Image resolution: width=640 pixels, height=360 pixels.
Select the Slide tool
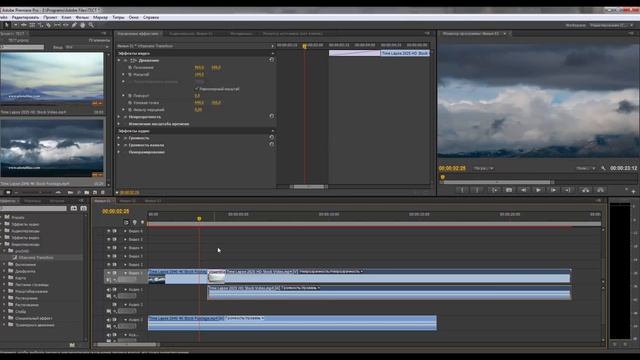pos(66,25)
